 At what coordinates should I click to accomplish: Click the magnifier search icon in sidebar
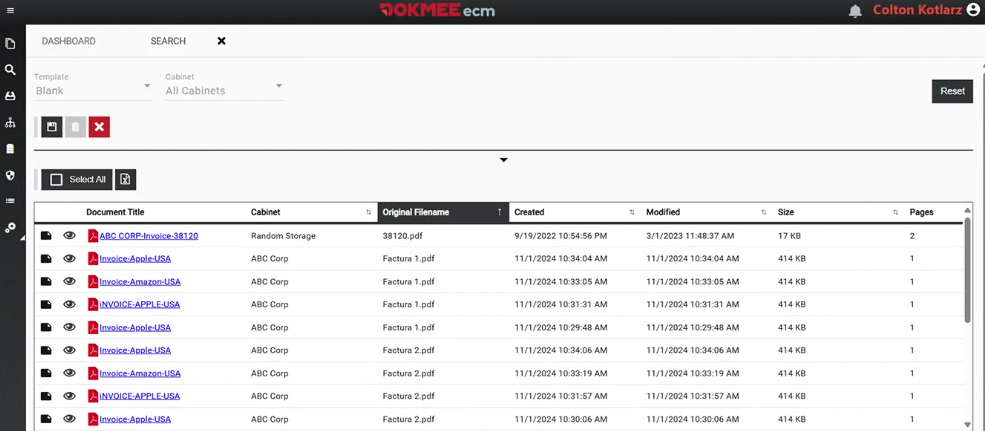[10, 70]
